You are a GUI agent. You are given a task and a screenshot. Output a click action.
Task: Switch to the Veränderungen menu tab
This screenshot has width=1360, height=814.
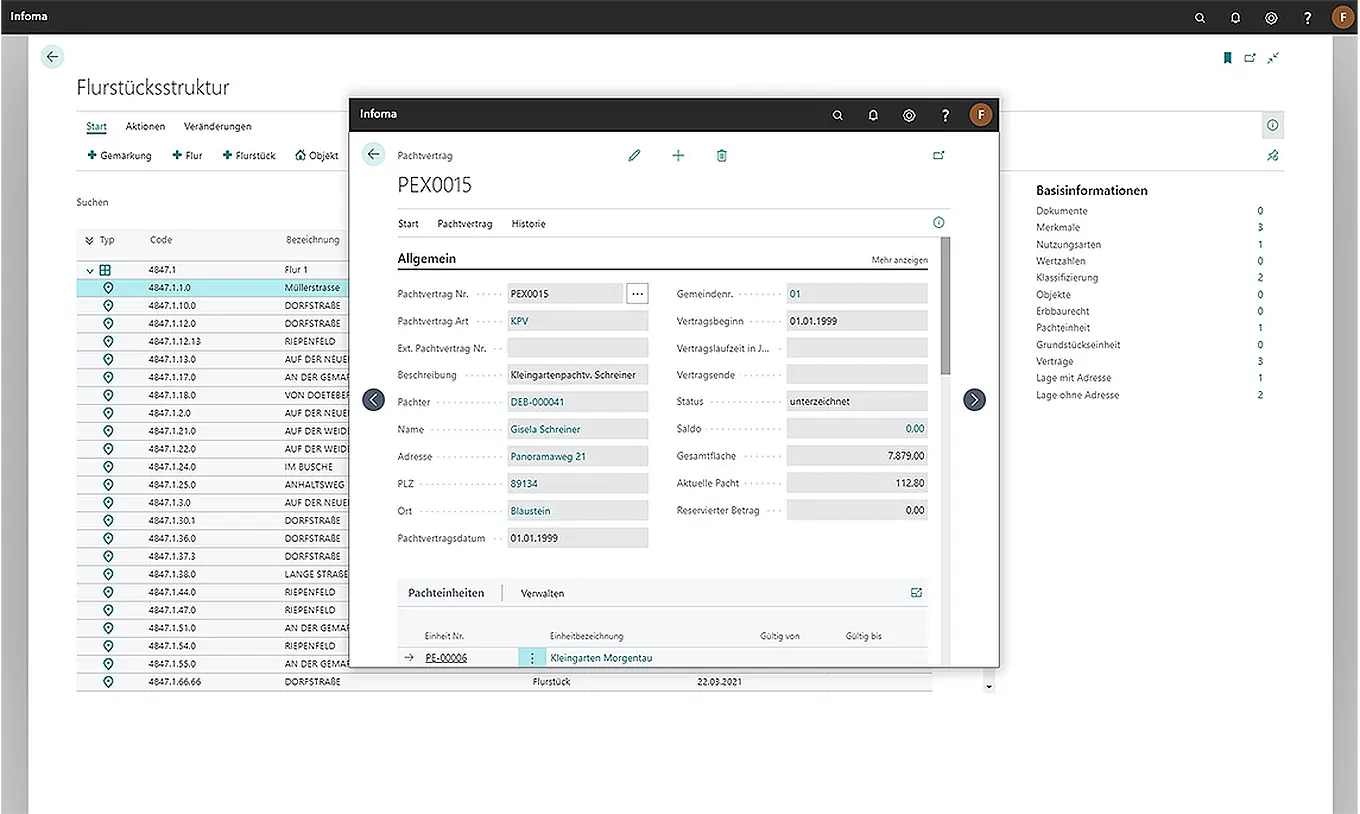[x=217, y=127]
